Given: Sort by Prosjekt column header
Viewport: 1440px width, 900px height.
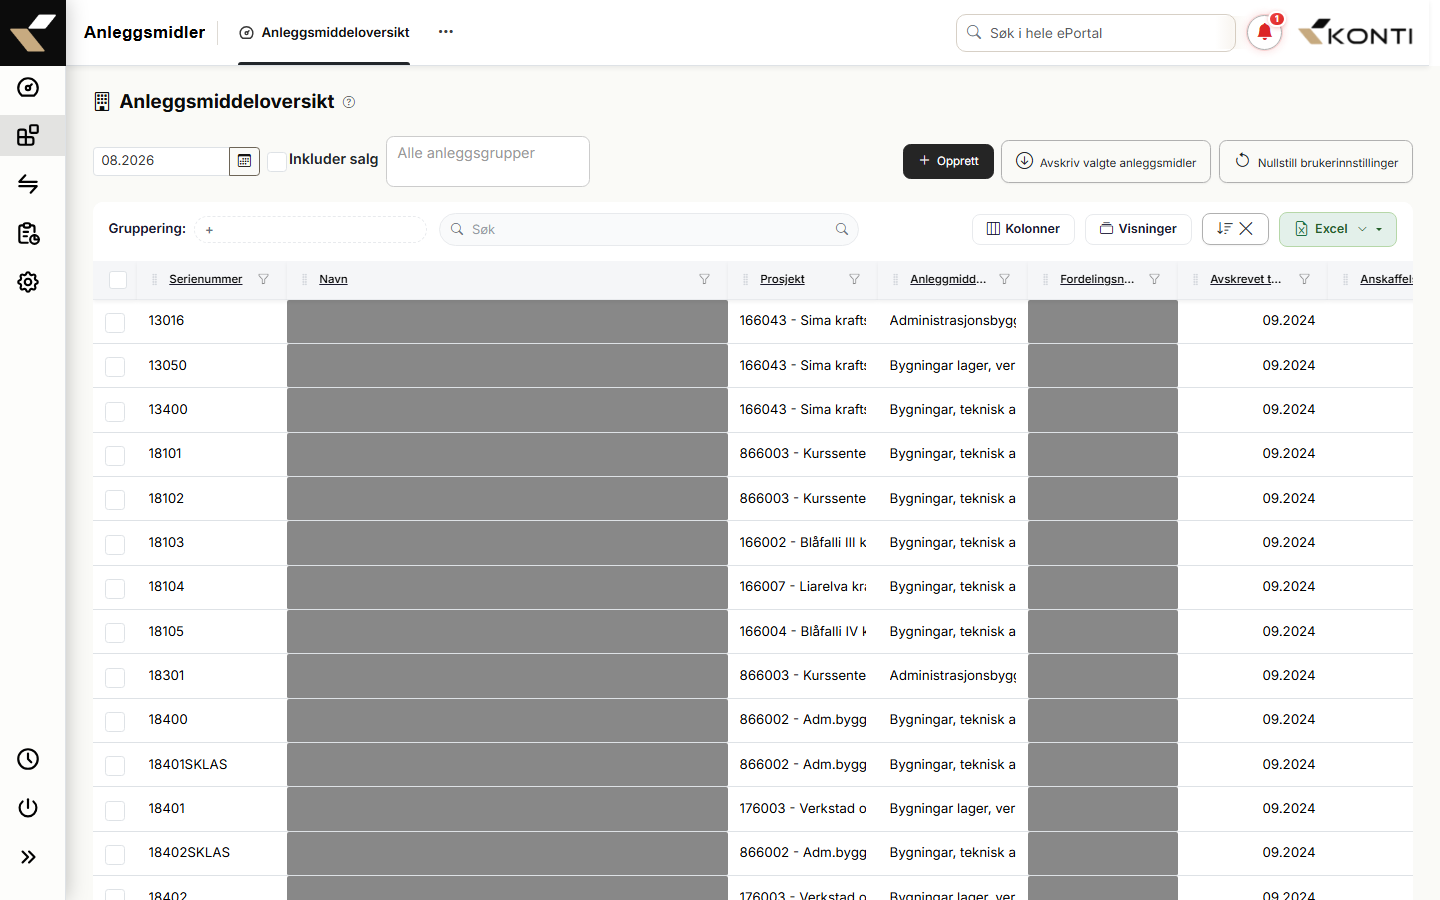Looking at the screenshot, I should point(782,279).
